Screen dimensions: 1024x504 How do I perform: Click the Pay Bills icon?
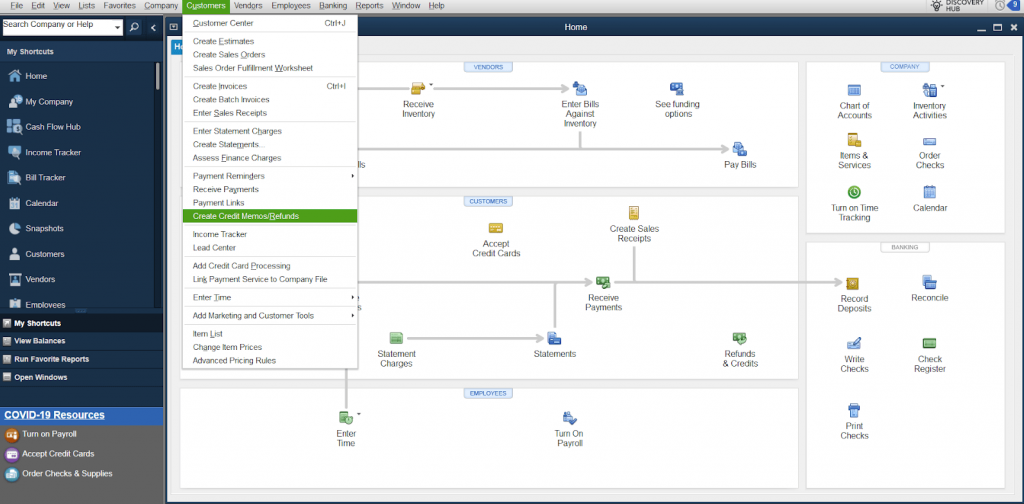(740, 149)
